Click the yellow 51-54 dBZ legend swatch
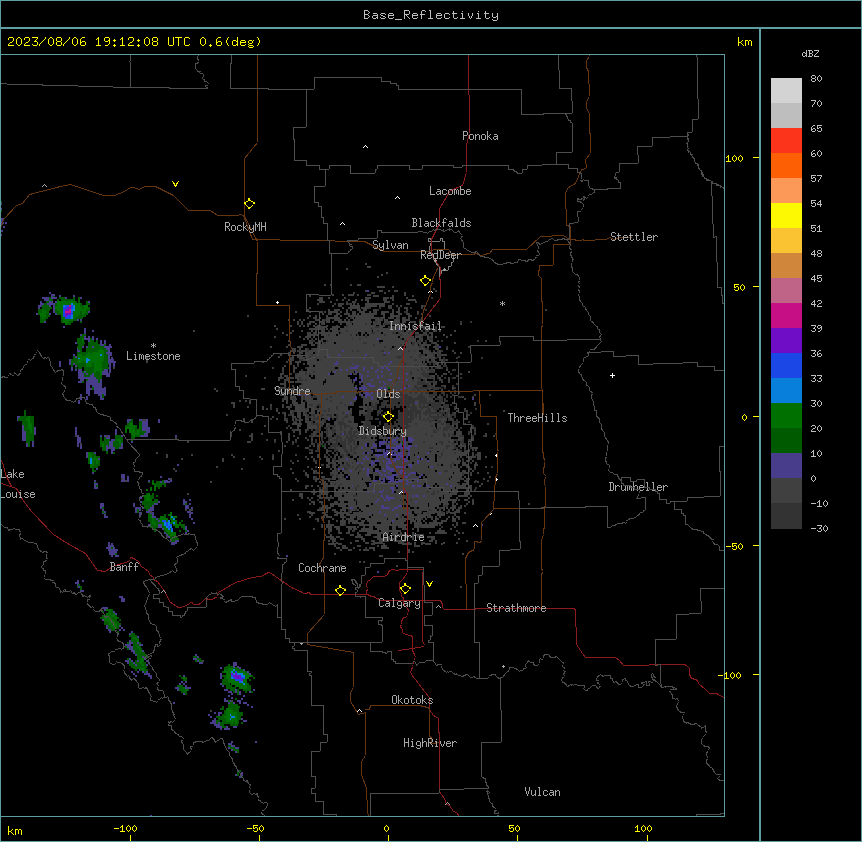 [x=786, y=215]
